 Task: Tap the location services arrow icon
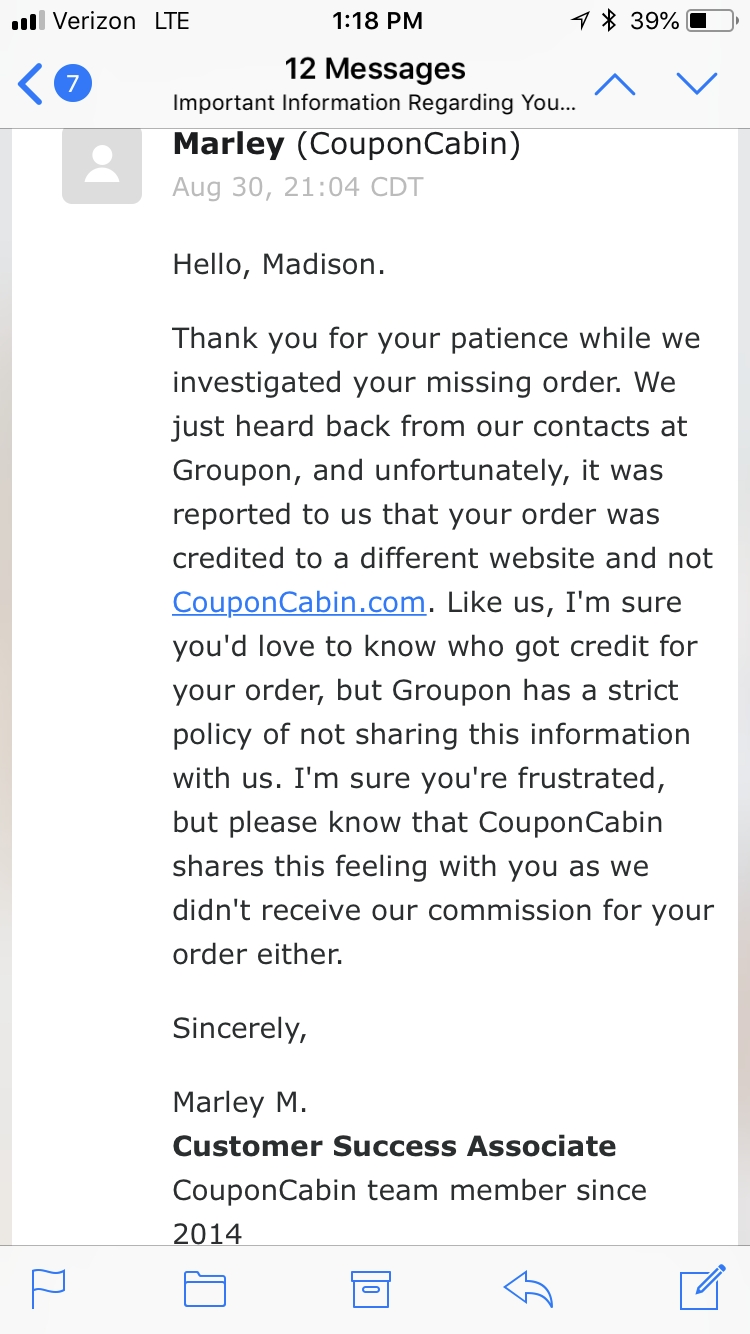pos(580,20)
